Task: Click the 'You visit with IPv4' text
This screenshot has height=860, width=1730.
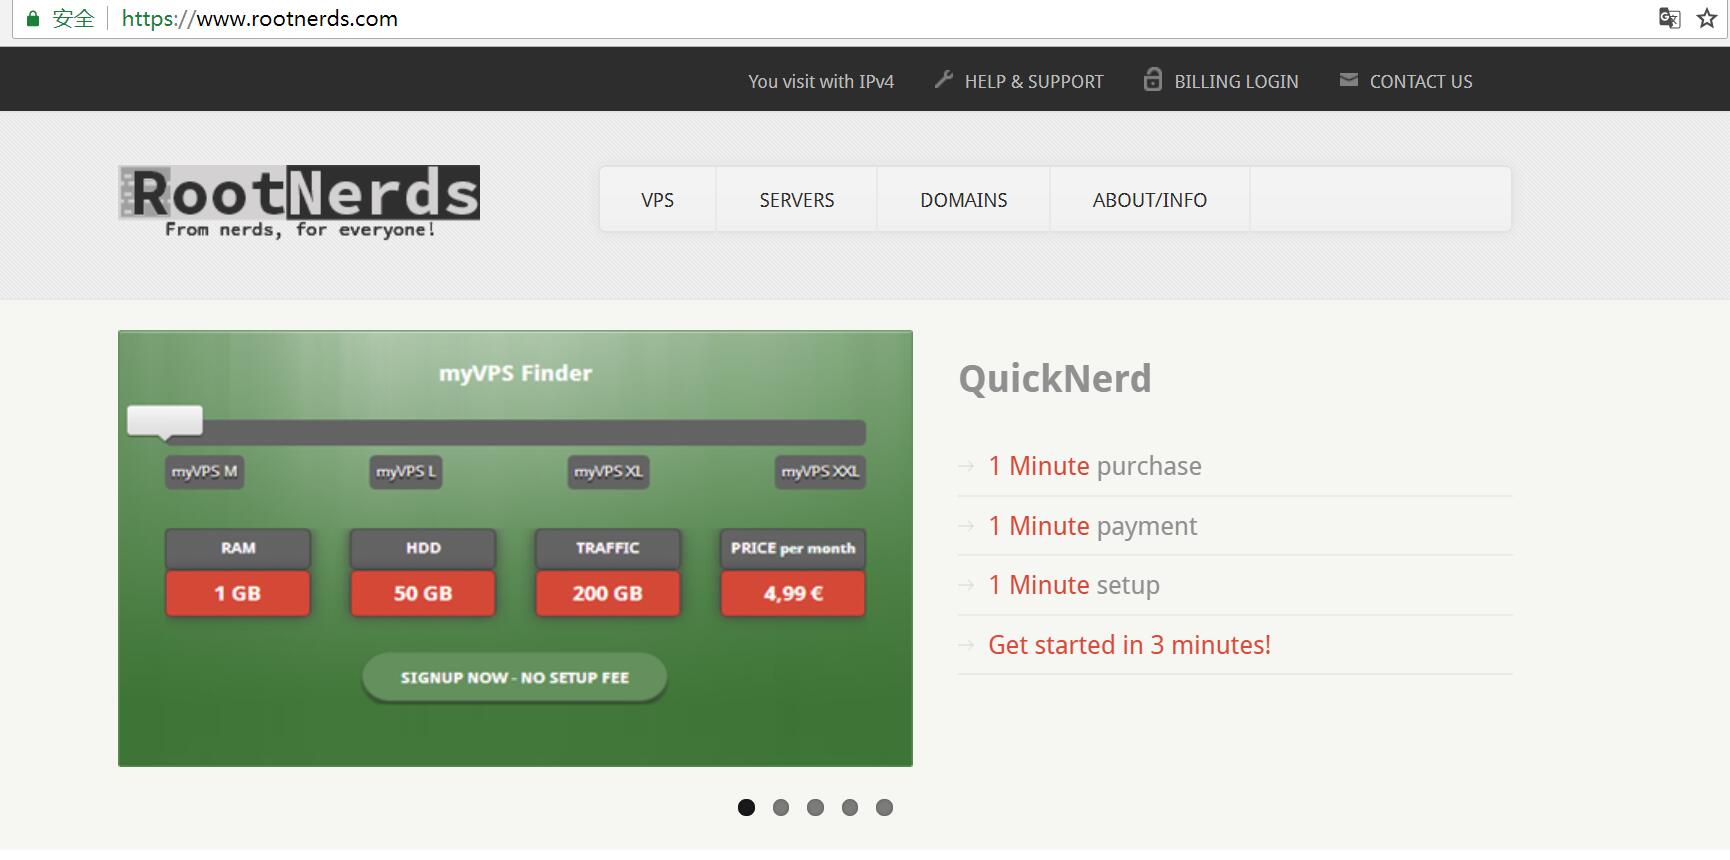Action: 821,82
